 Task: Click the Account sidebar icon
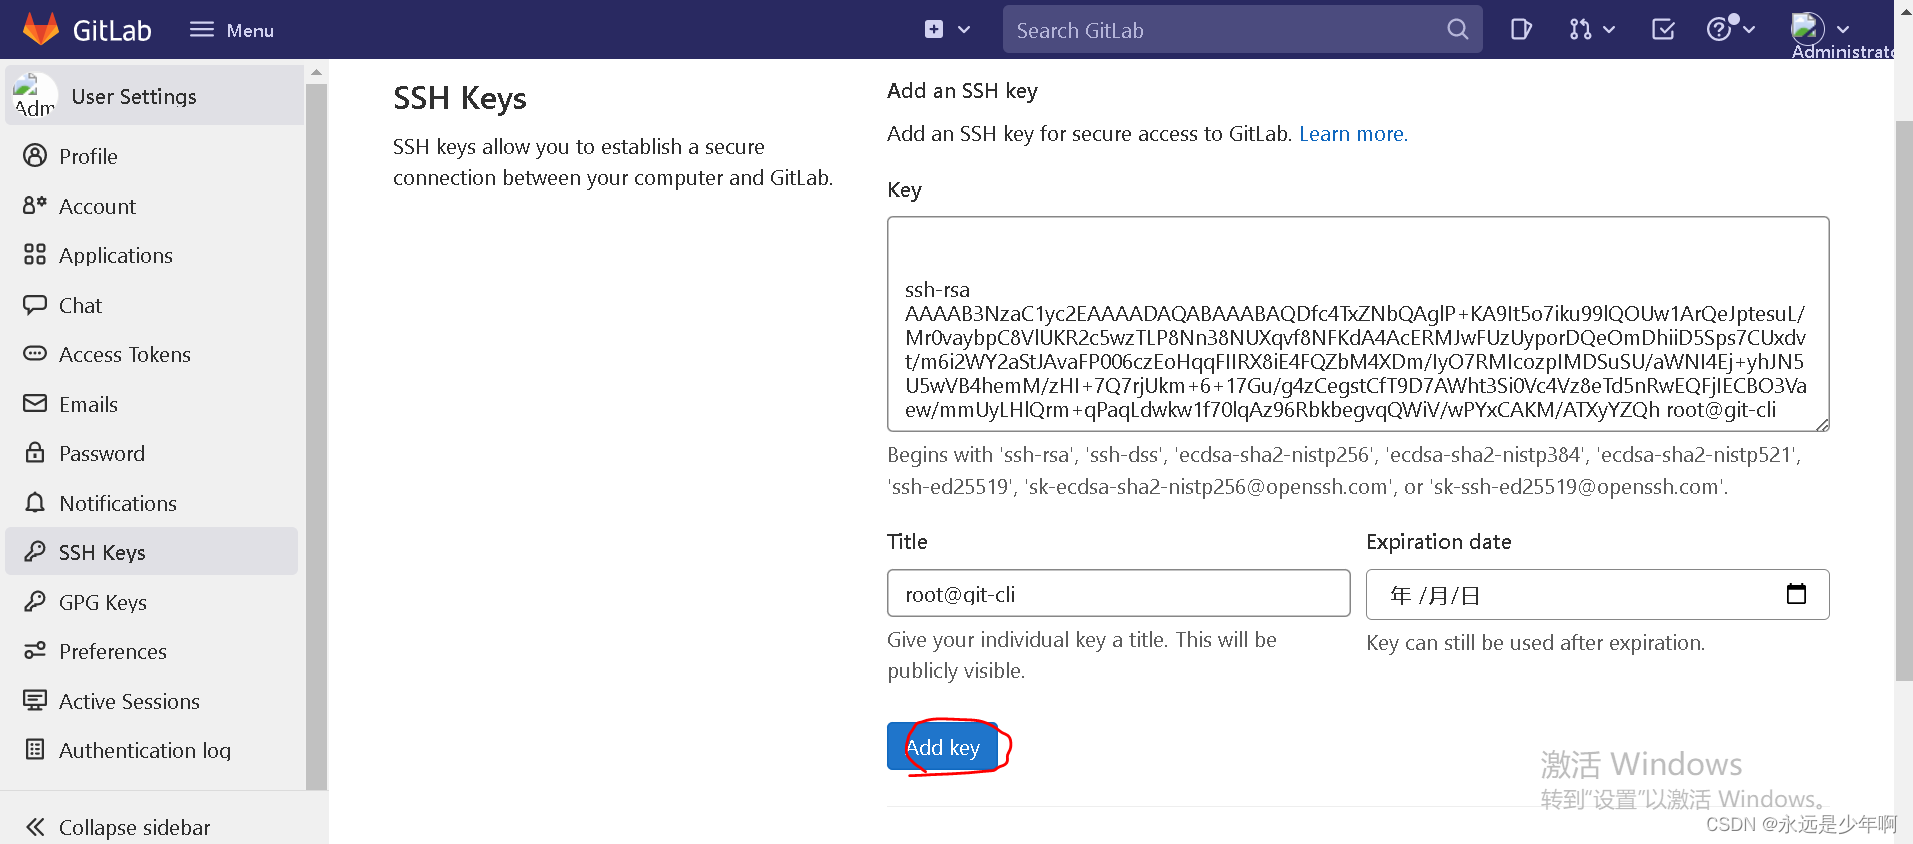[x=35, y=206]
